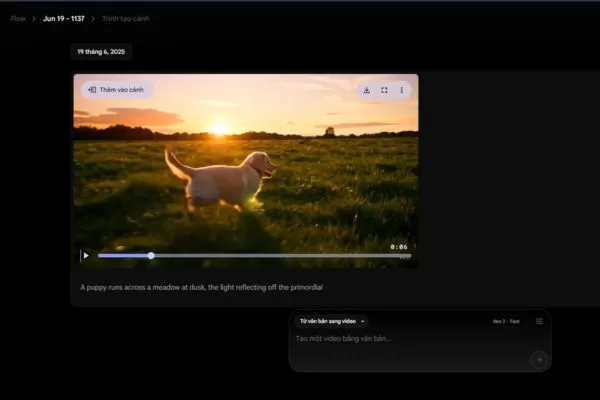Click the prompt text about a puppy

pyautogui.click(x=201, y=287)
